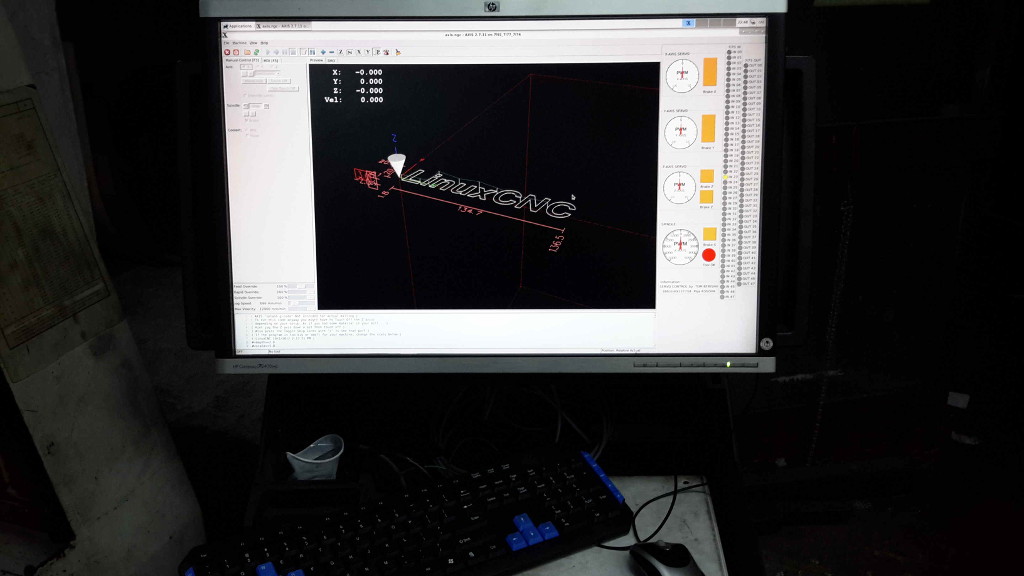Image resolution: width=1024 pixels, height=576 pixels.
Task: Open the Help menu
Action: [264, 43]
